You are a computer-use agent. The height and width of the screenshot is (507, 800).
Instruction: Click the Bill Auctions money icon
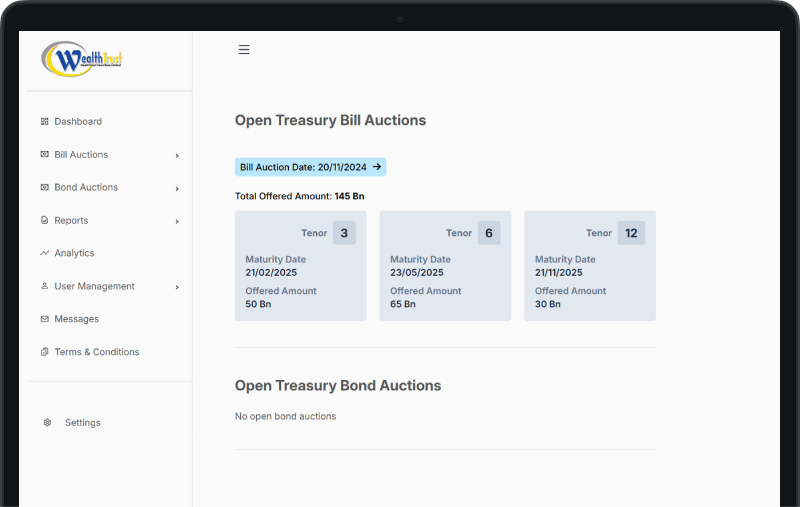click(x=44, y=154)
